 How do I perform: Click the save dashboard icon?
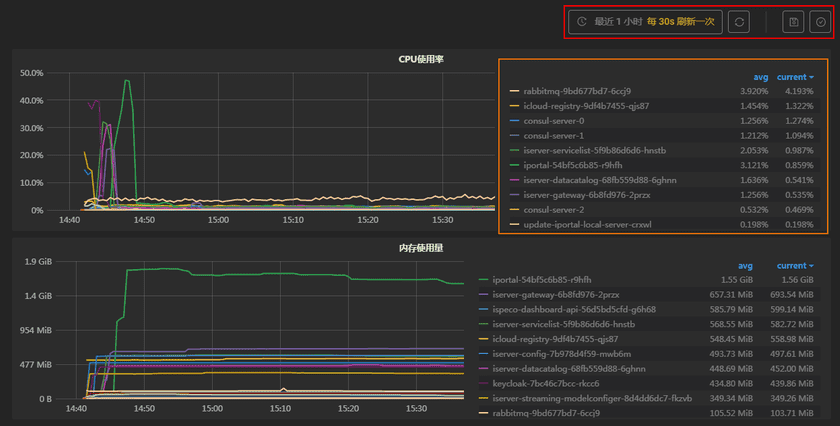[x=794, y=22]
